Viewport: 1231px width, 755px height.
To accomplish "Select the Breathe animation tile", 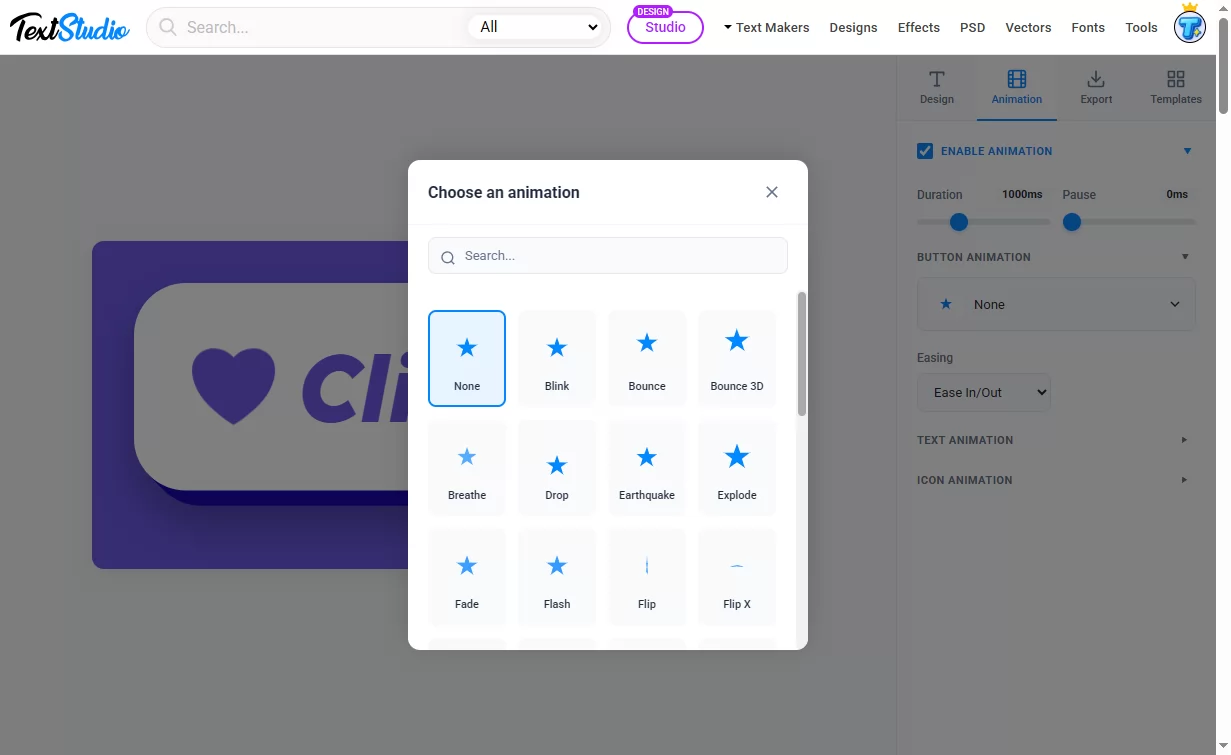I will 467,468.
